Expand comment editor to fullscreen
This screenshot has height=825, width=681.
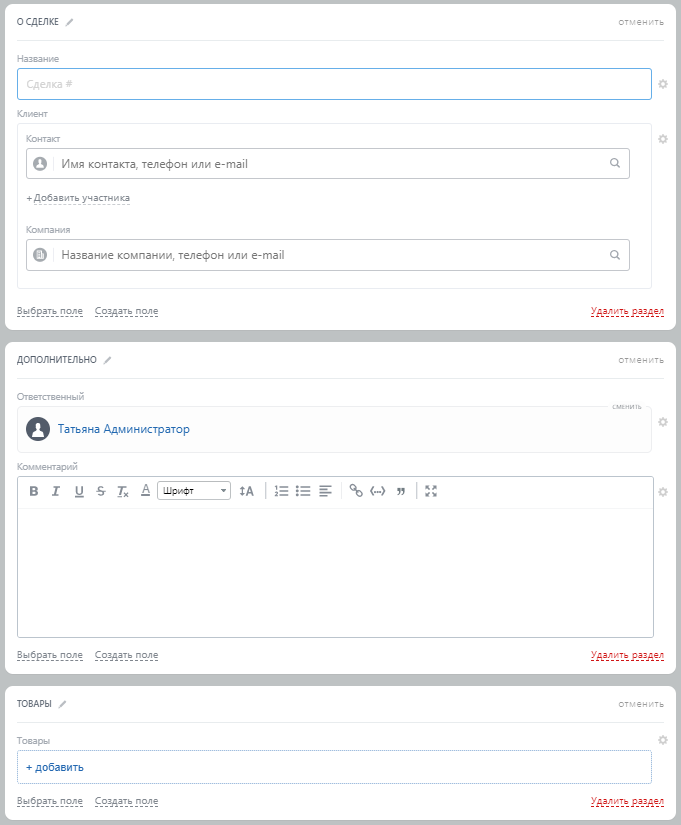coord(431,491)
